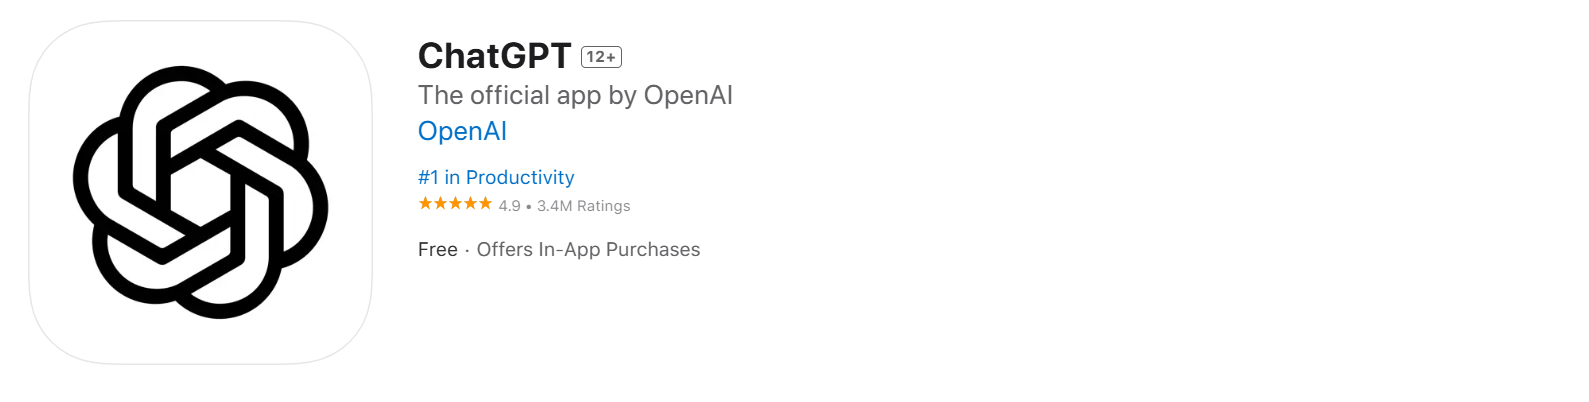Click the Offers In-App Purchases text

[x=588, y=250]
